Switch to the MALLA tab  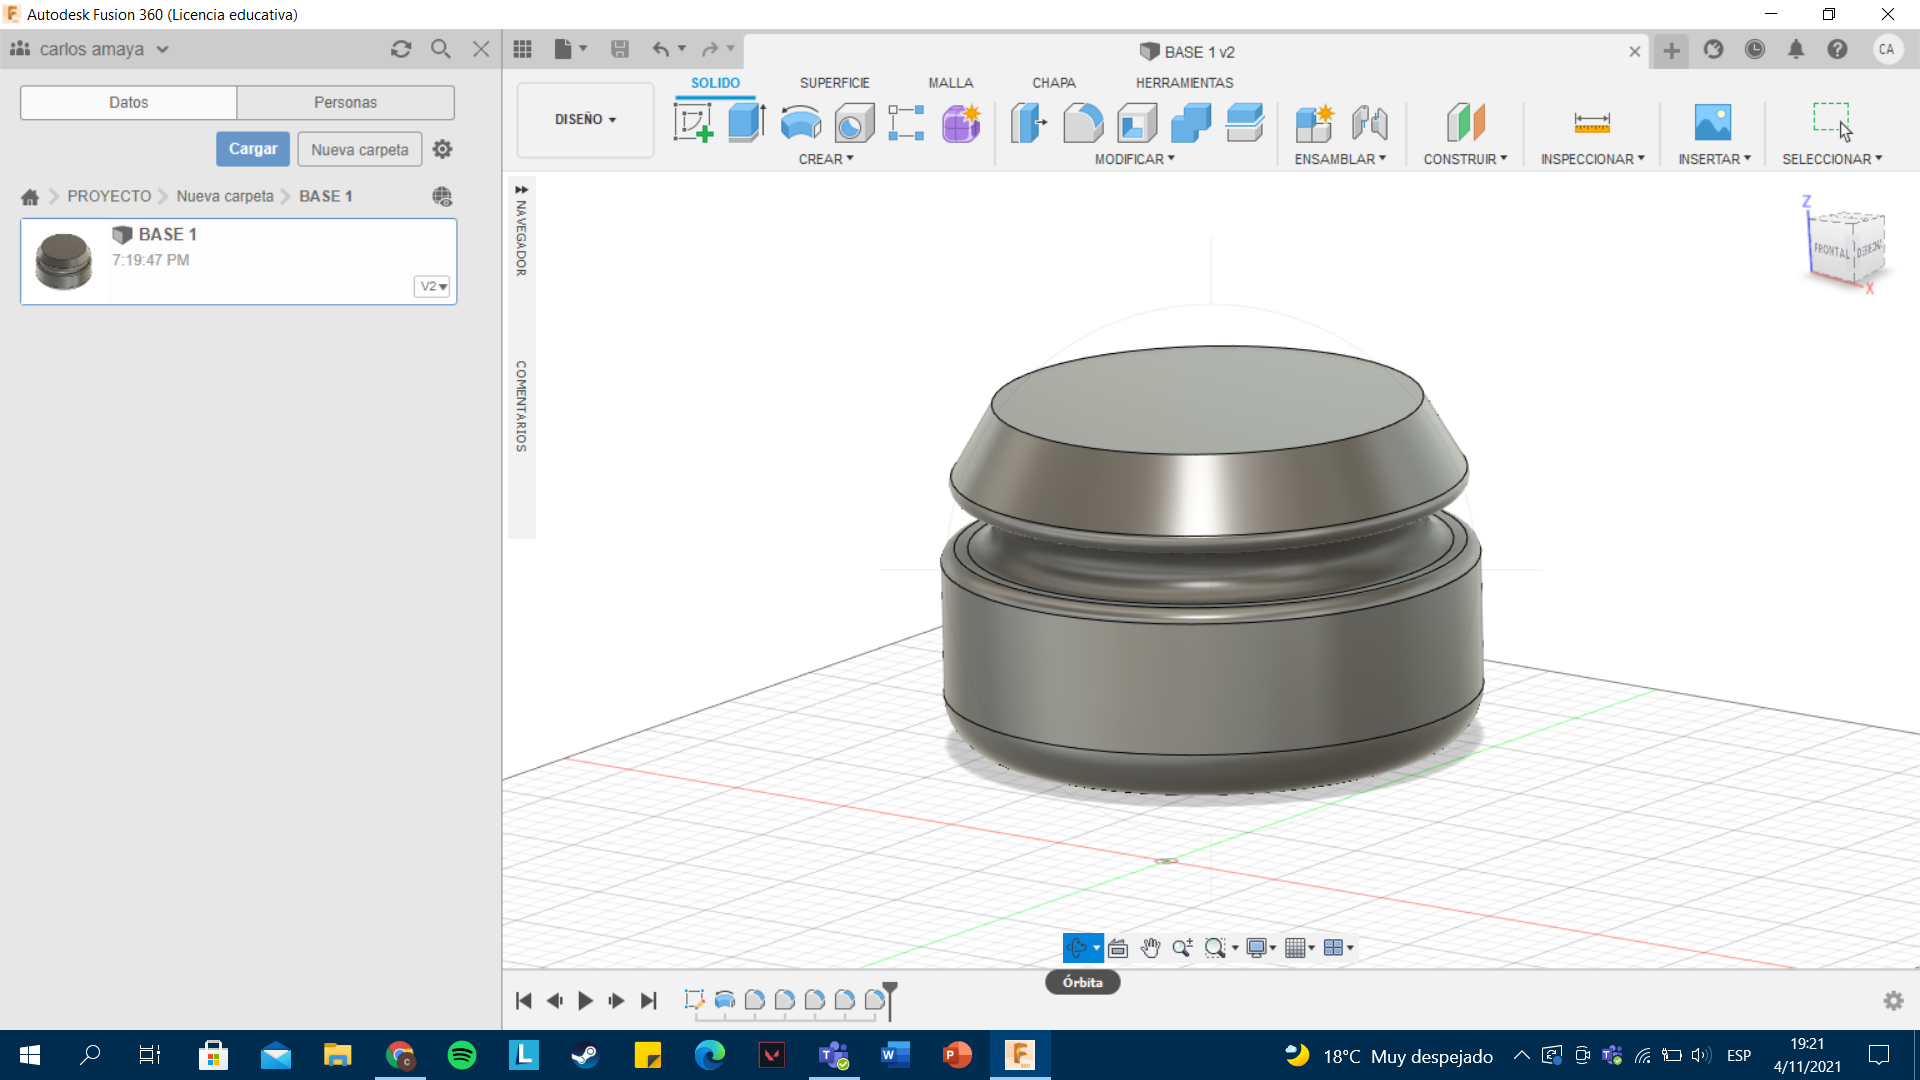pos(950,83)
